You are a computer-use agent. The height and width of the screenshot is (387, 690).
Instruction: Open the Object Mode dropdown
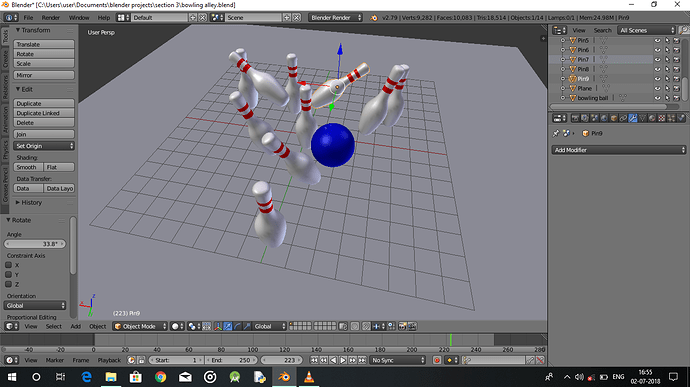tap(140, 326)
